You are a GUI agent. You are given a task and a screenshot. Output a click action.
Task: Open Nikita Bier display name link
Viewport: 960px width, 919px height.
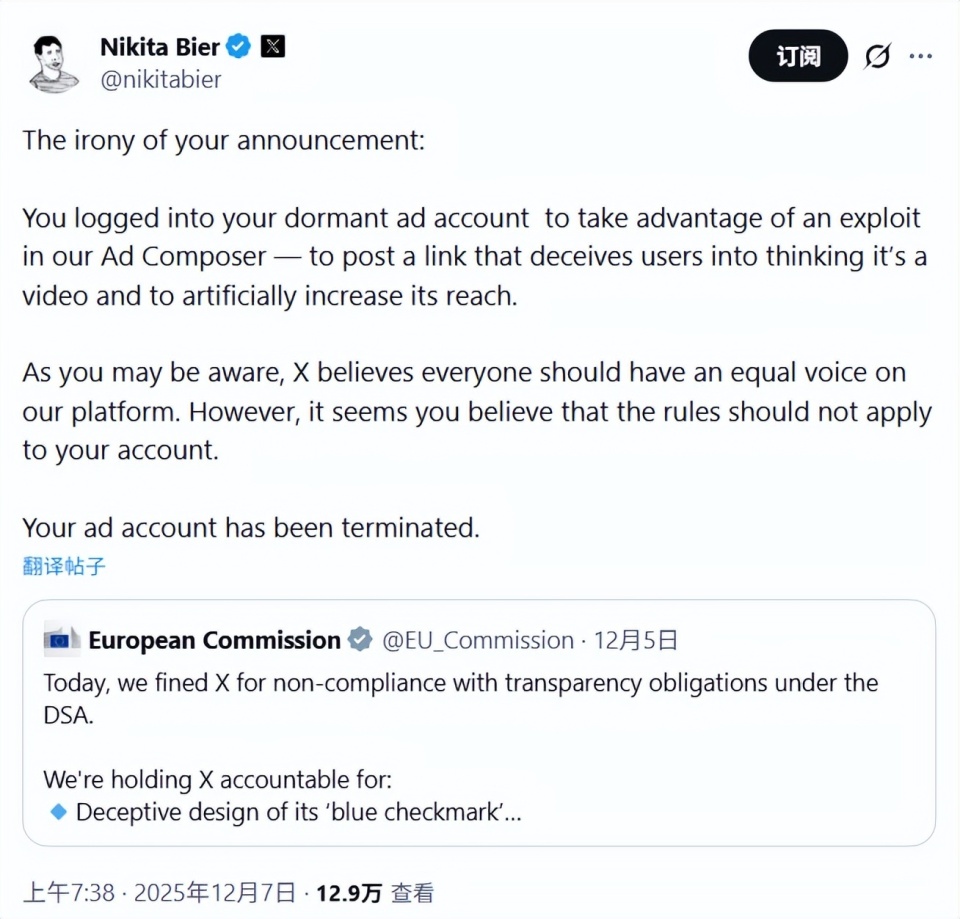point(159,46)
